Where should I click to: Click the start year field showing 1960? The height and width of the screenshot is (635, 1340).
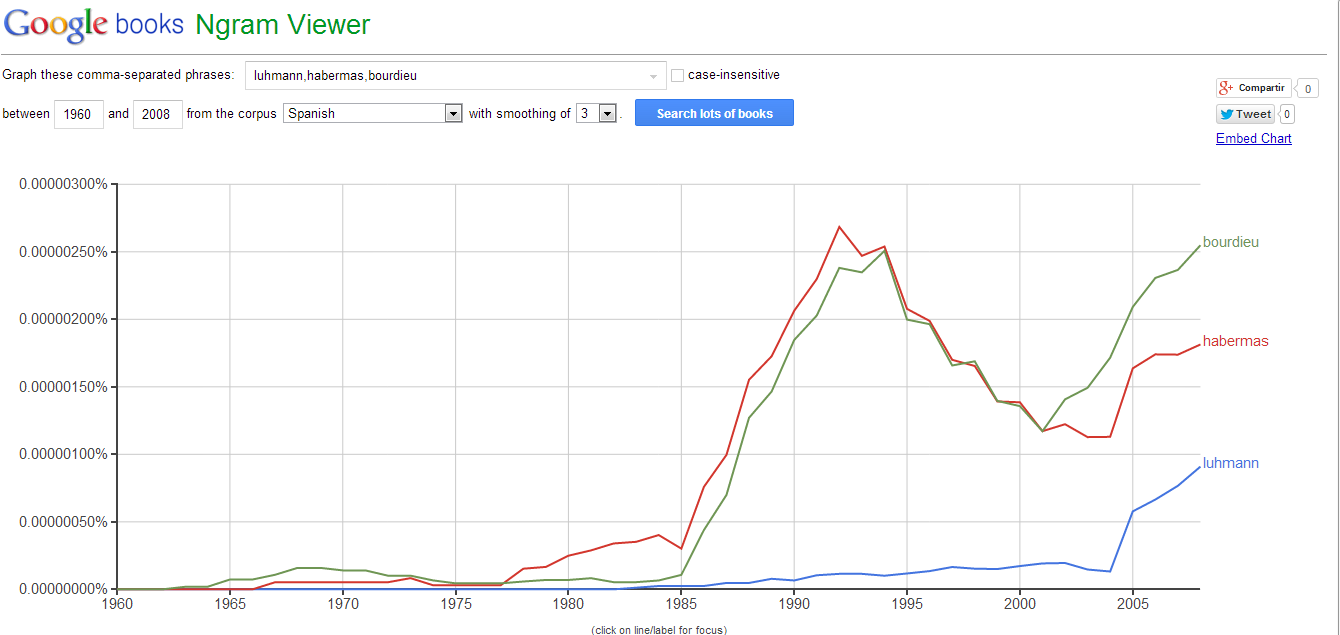tap(78, 114)
